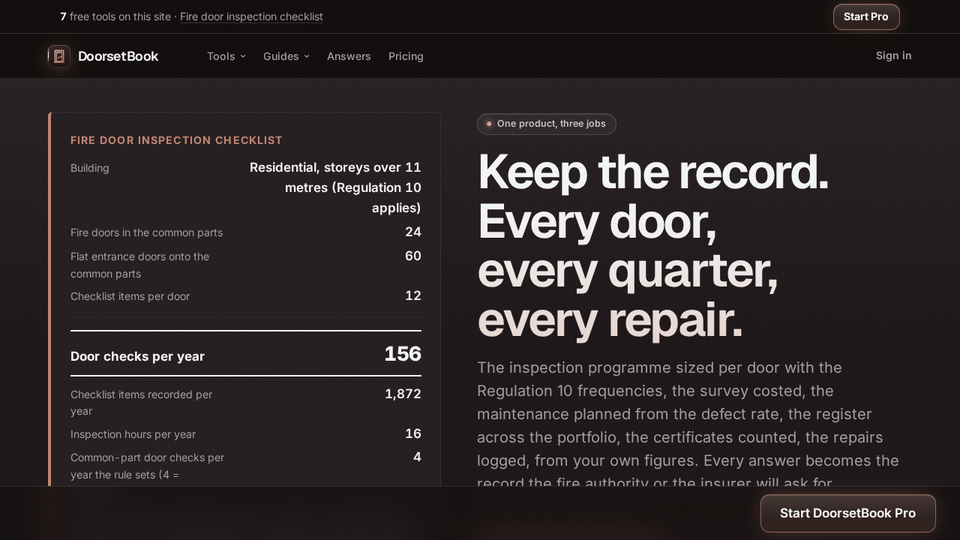Viewport: 960px width, 540px height.
Task: Click the 'One product, three jobs' badge
Action: 546,124
